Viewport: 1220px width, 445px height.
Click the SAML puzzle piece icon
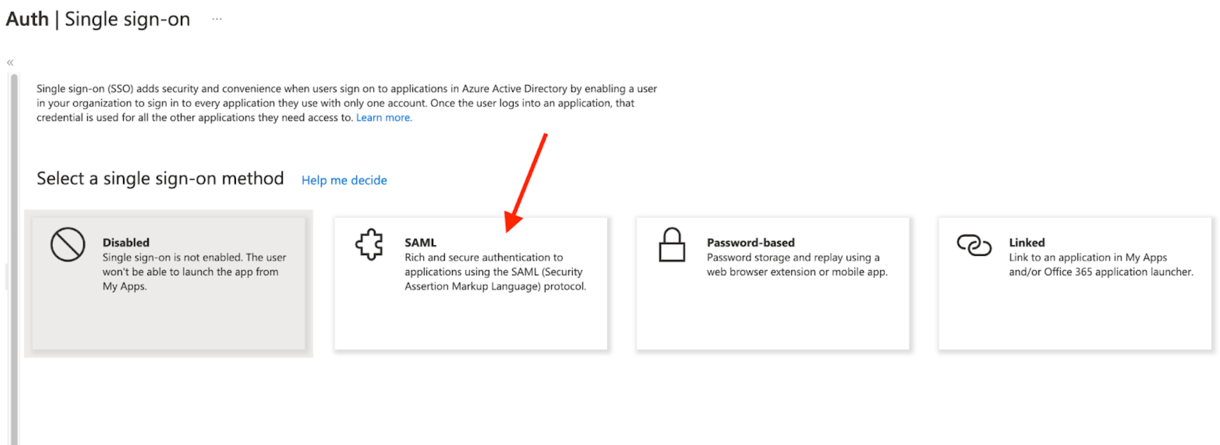370,245
